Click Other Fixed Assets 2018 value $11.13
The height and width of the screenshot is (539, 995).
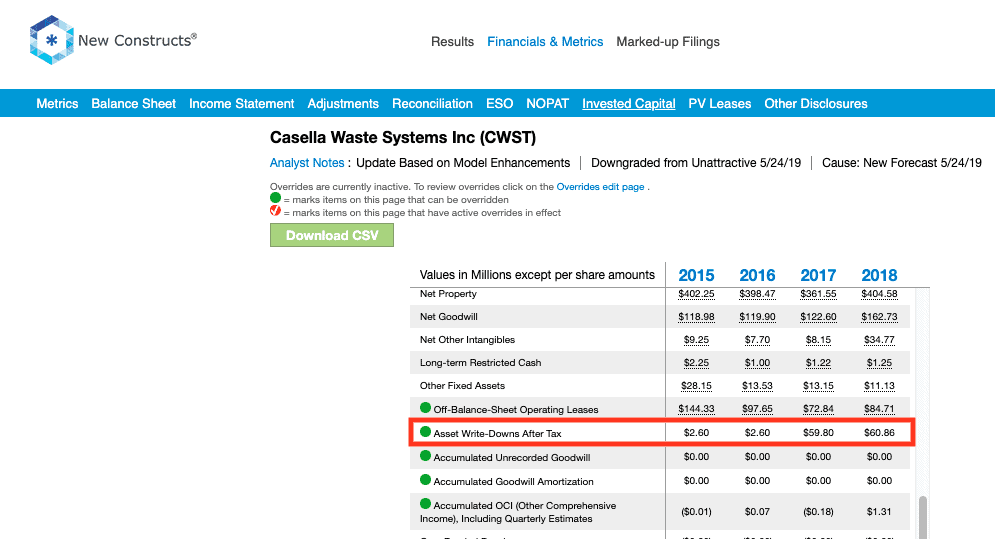coord(879,385)
